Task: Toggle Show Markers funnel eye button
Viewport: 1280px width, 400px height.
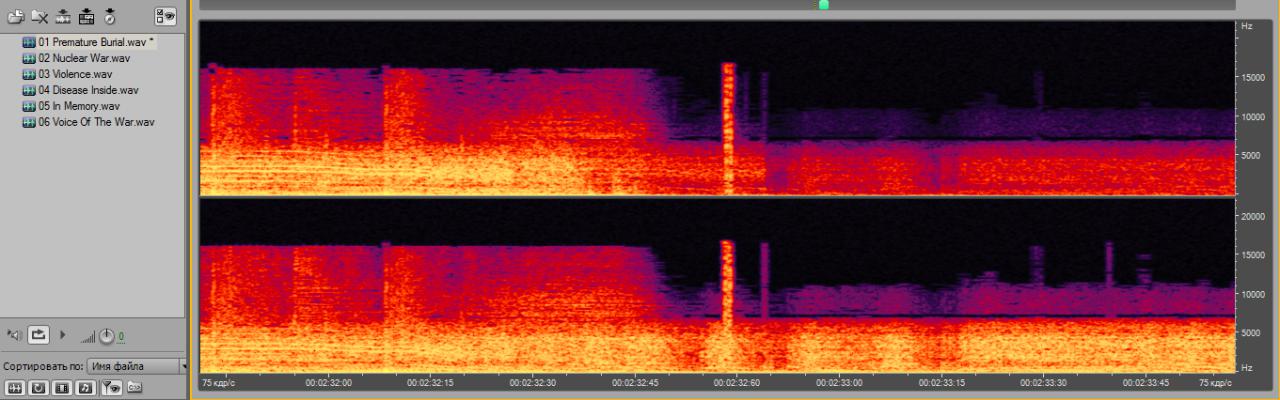Action: point(111,387)
